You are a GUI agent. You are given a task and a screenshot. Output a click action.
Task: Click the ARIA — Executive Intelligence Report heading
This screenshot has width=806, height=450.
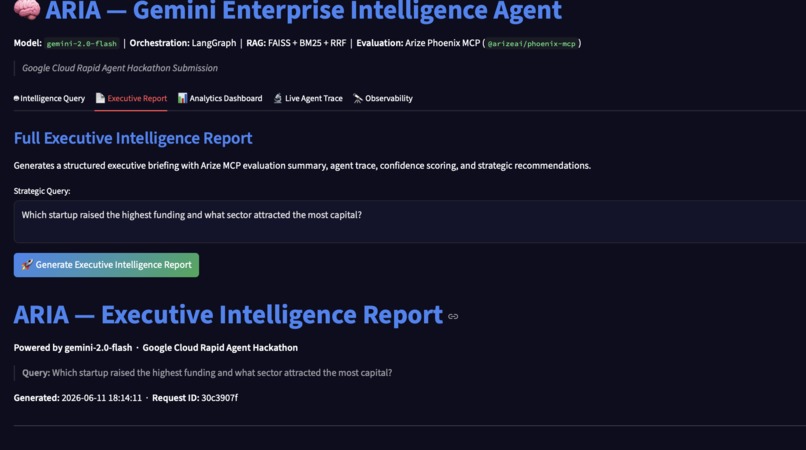tap(228, 315)
